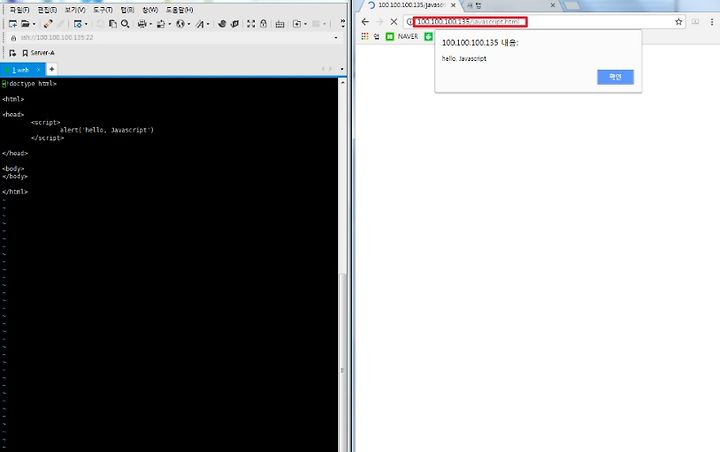Viewport: 720px width, 452px height.
Task: Open the 탭(B) menu in Xshell
Action: click(x=127, y=10)
